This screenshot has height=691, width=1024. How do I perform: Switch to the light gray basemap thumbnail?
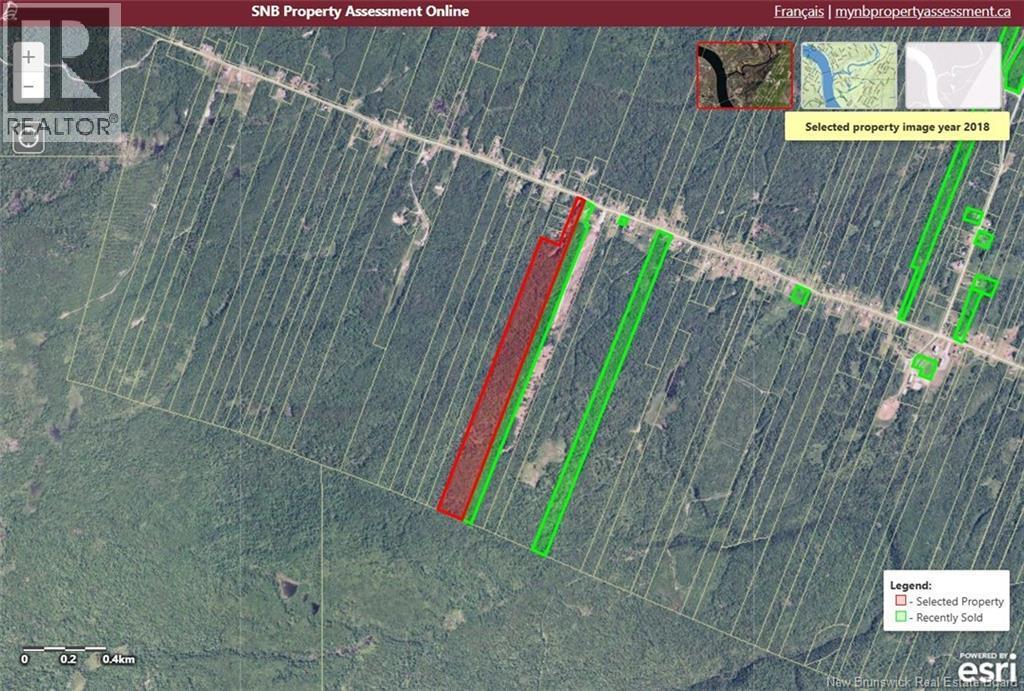point(953,75)
